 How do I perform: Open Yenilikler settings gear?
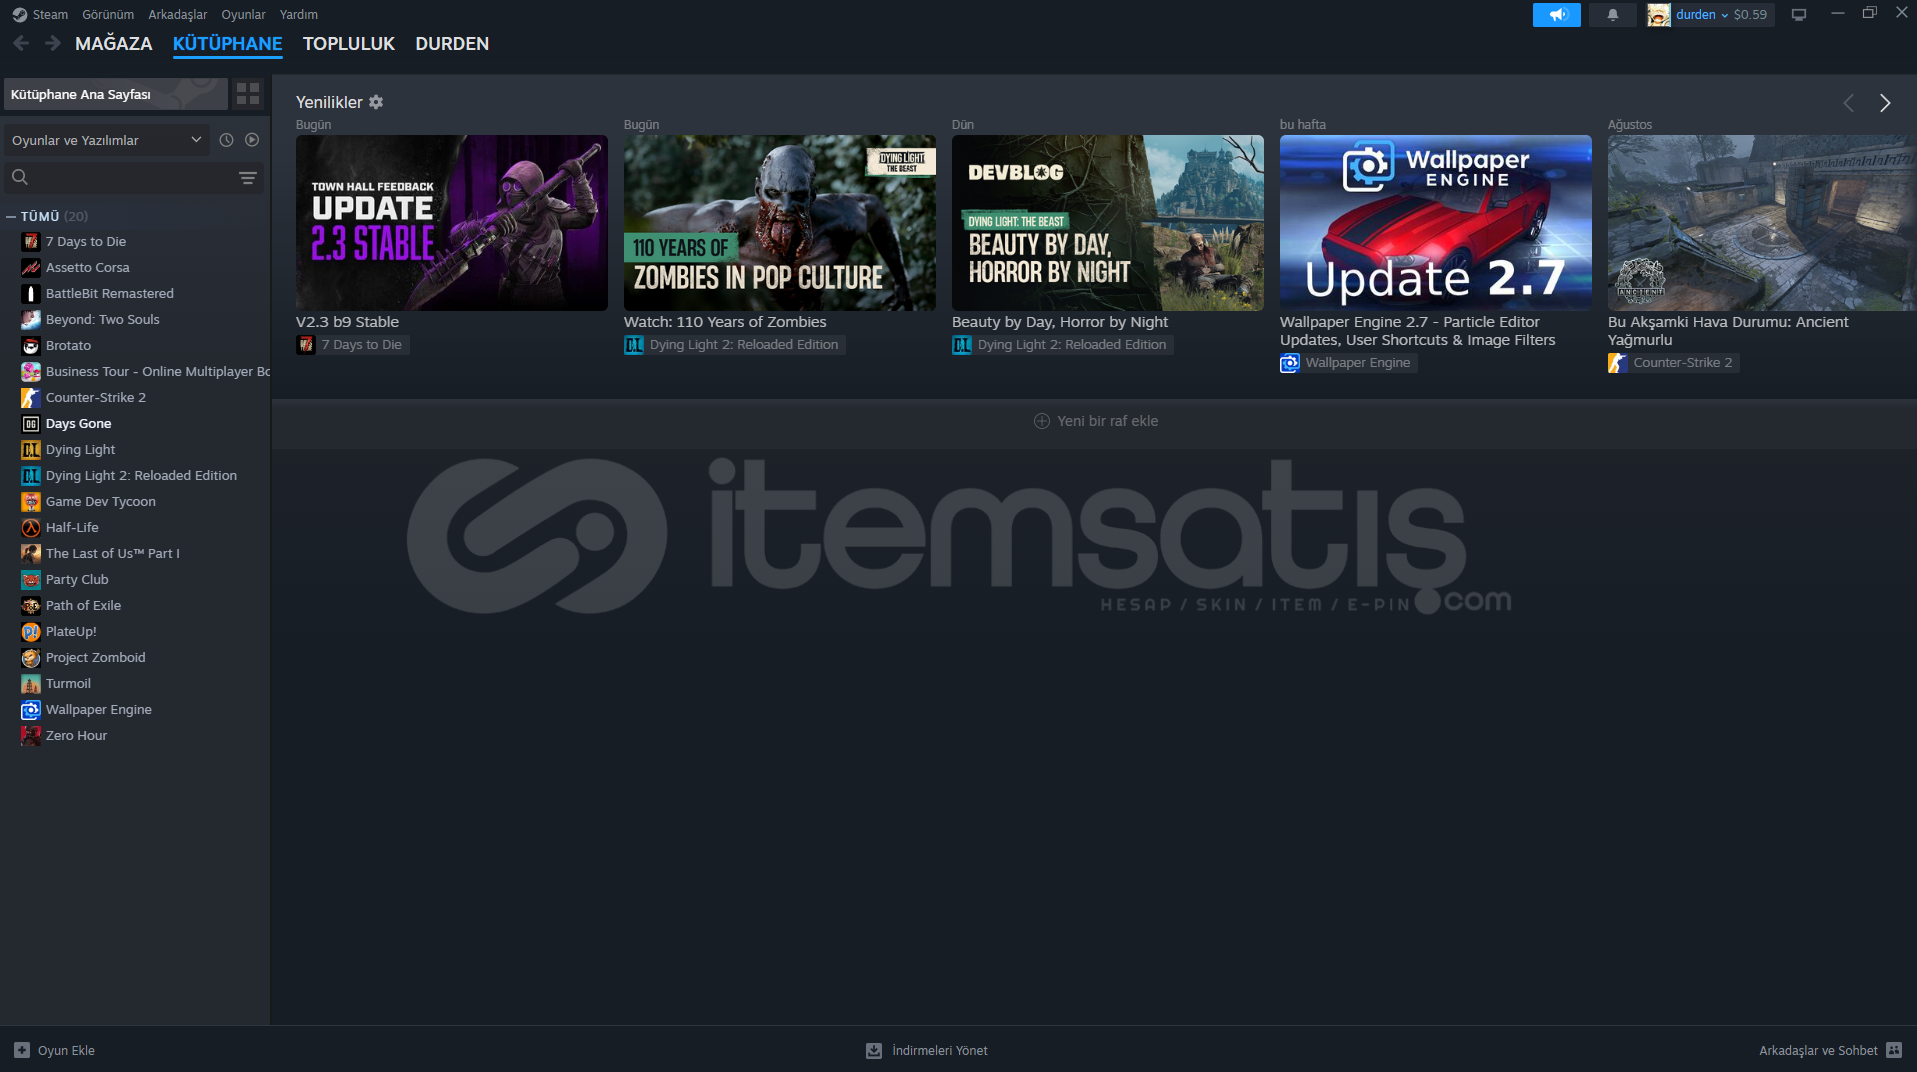click(x=376, y=102)
